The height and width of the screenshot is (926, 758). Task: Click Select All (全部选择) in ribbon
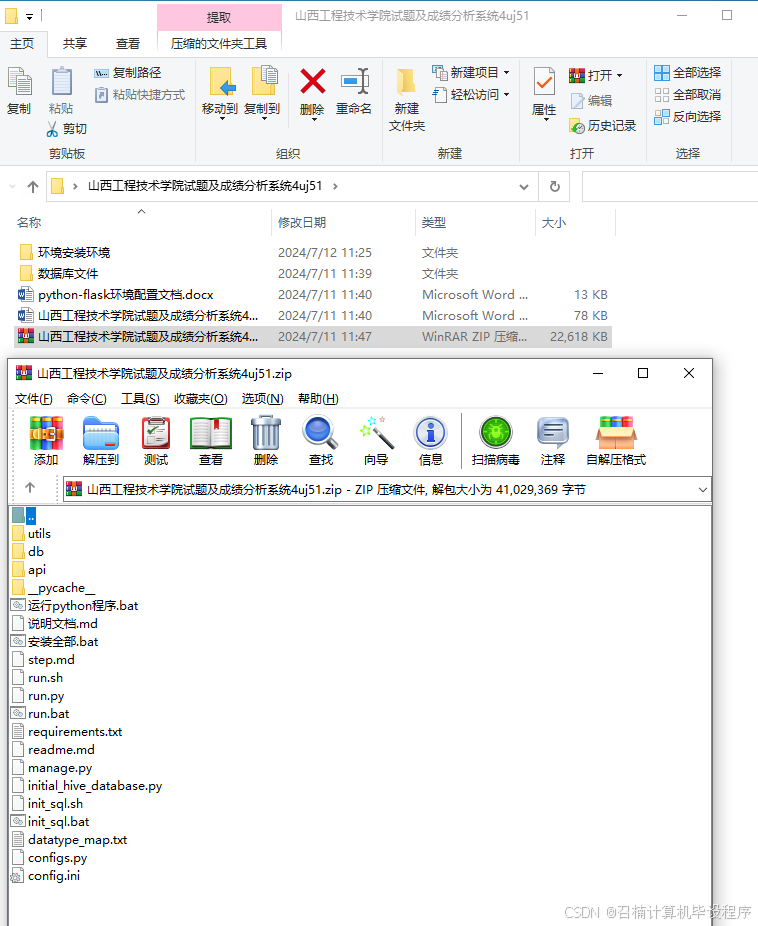(688, 73)
